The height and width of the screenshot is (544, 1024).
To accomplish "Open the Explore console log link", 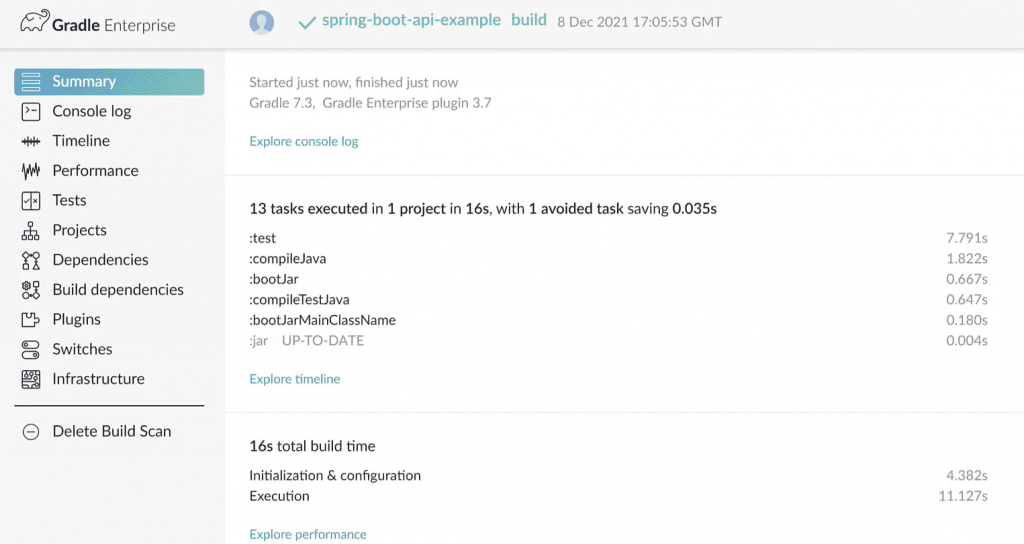I will tap(303, 142).
